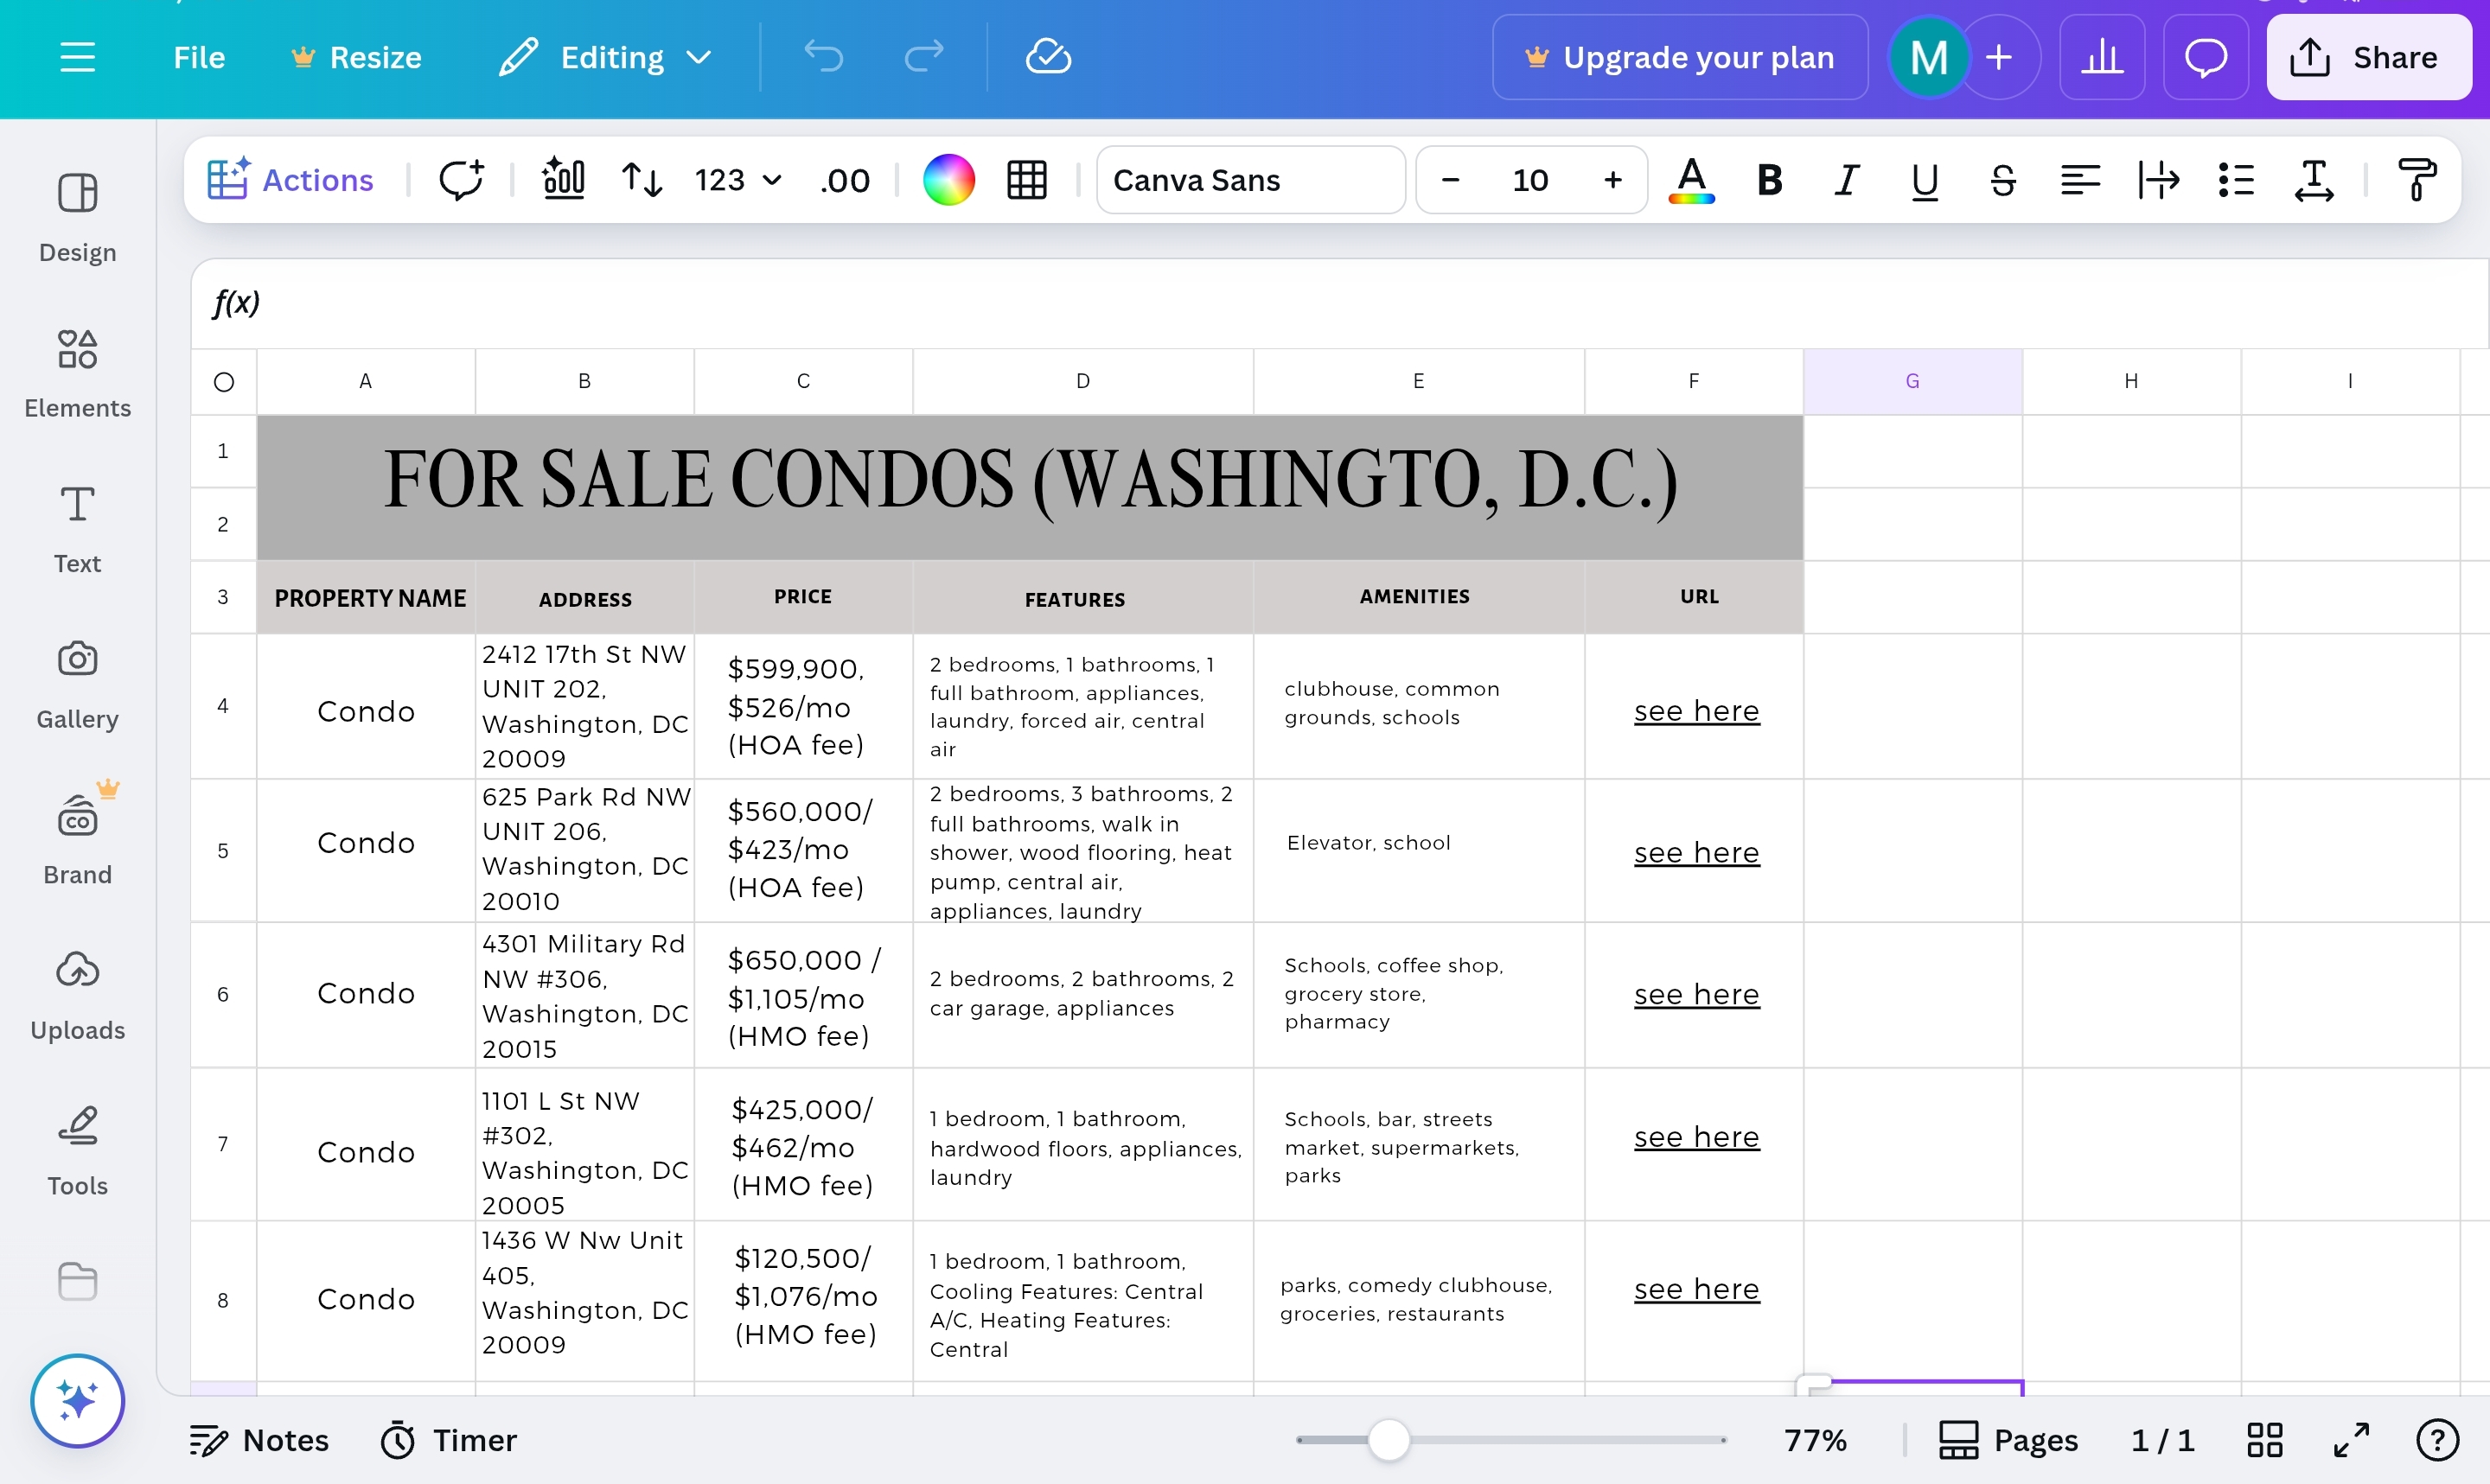Open the Uploads panel
Screen dimensions: 2490x1484
pos(77,995)
